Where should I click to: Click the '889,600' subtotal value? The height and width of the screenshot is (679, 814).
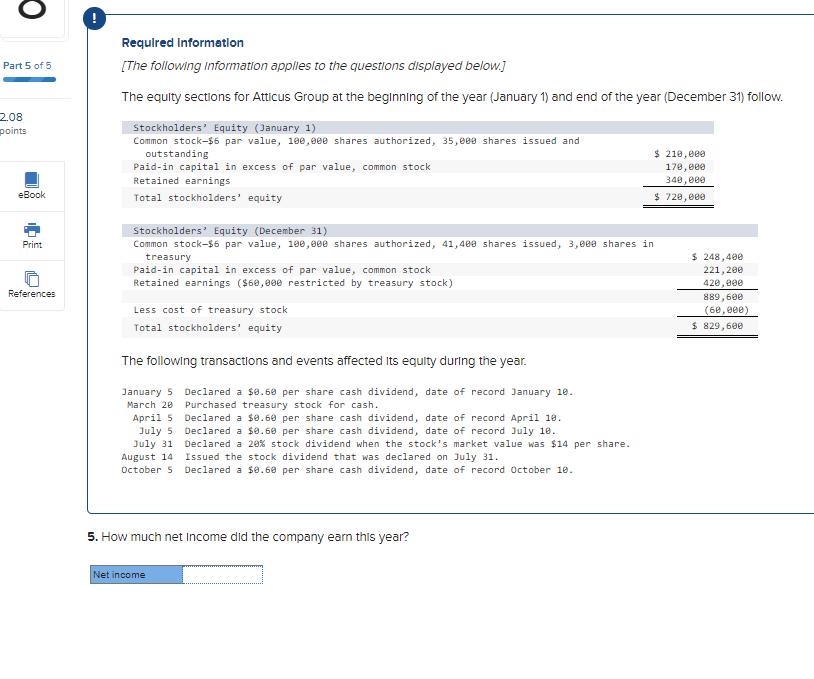723,297
